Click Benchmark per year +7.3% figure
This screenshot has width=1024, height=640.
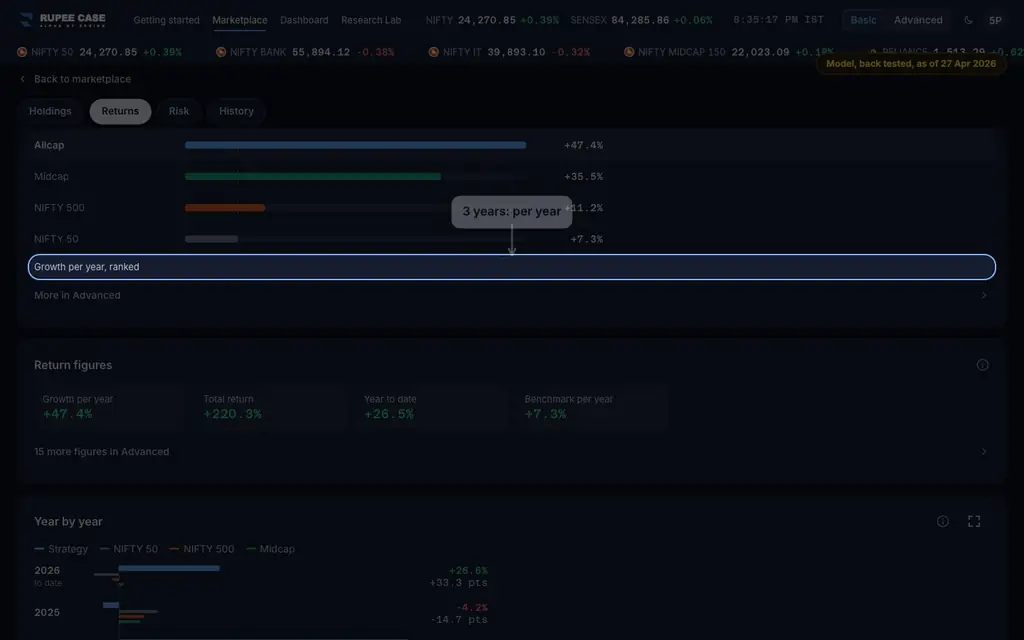click(x=545, y=414)
